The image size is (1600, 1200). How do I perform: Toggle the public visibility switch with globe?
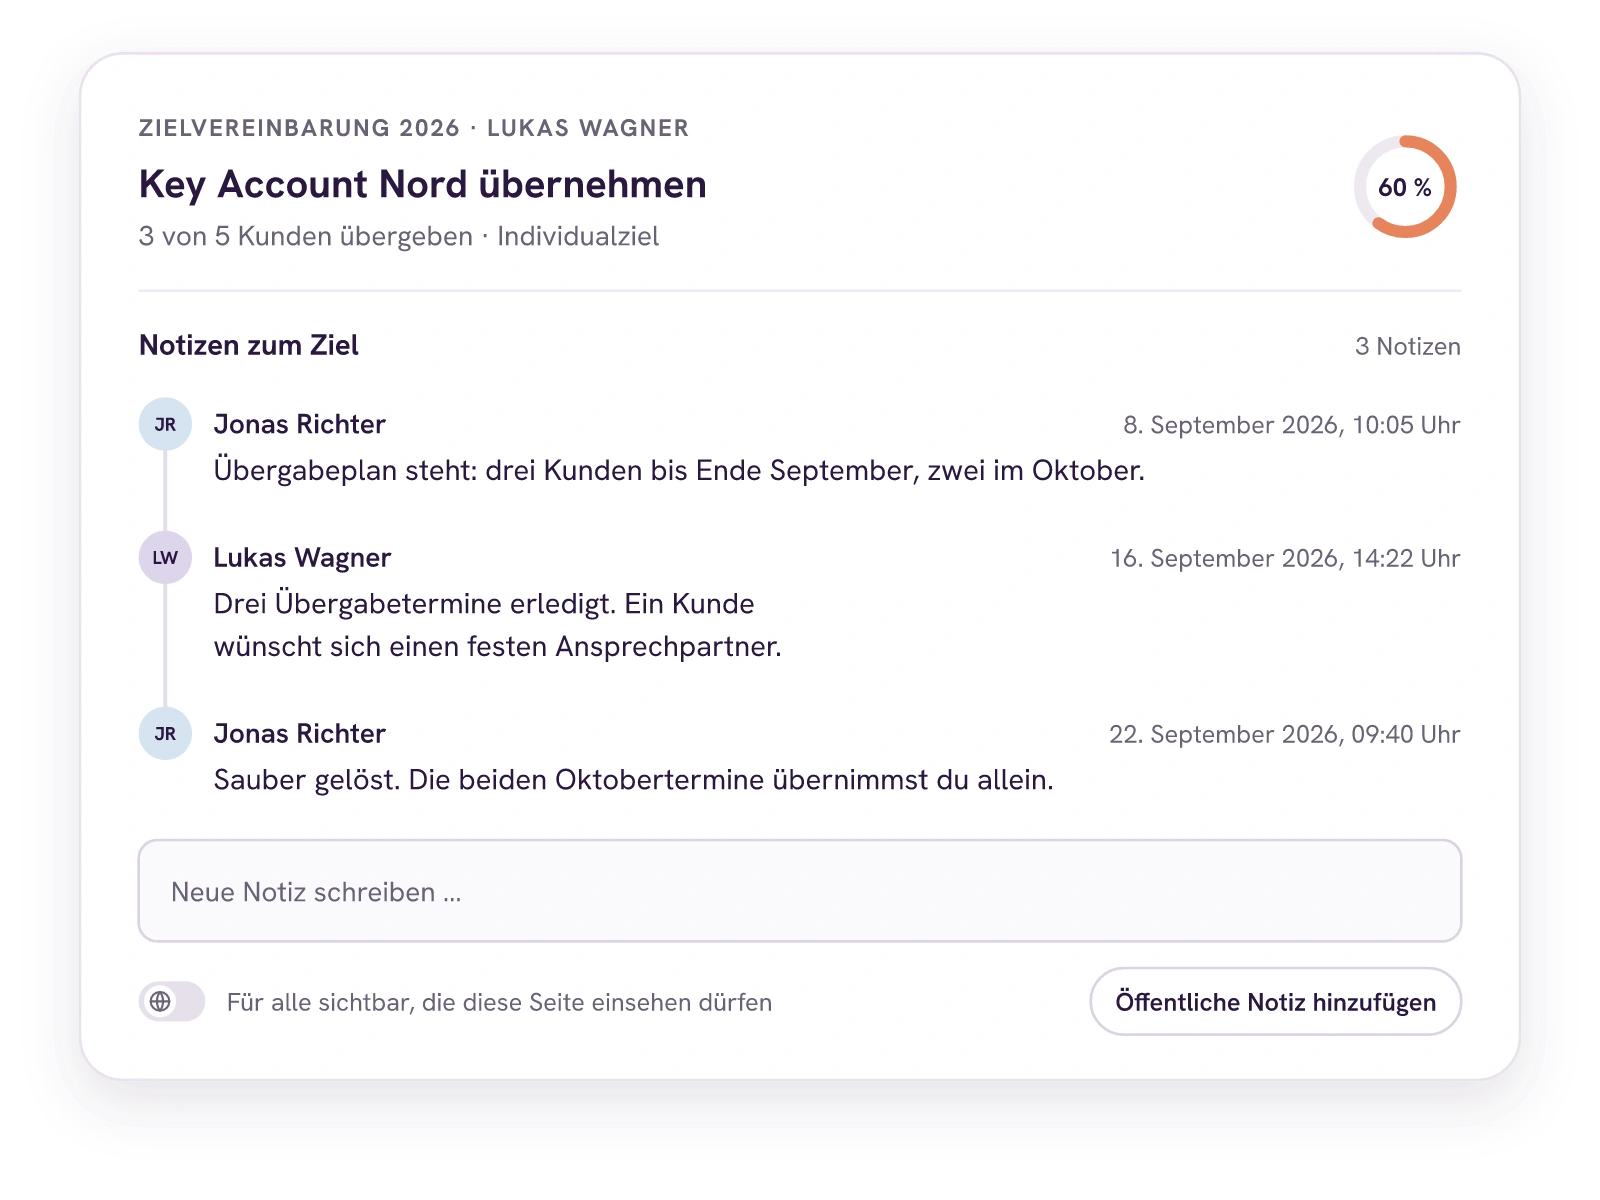(x=172, y=1001)
